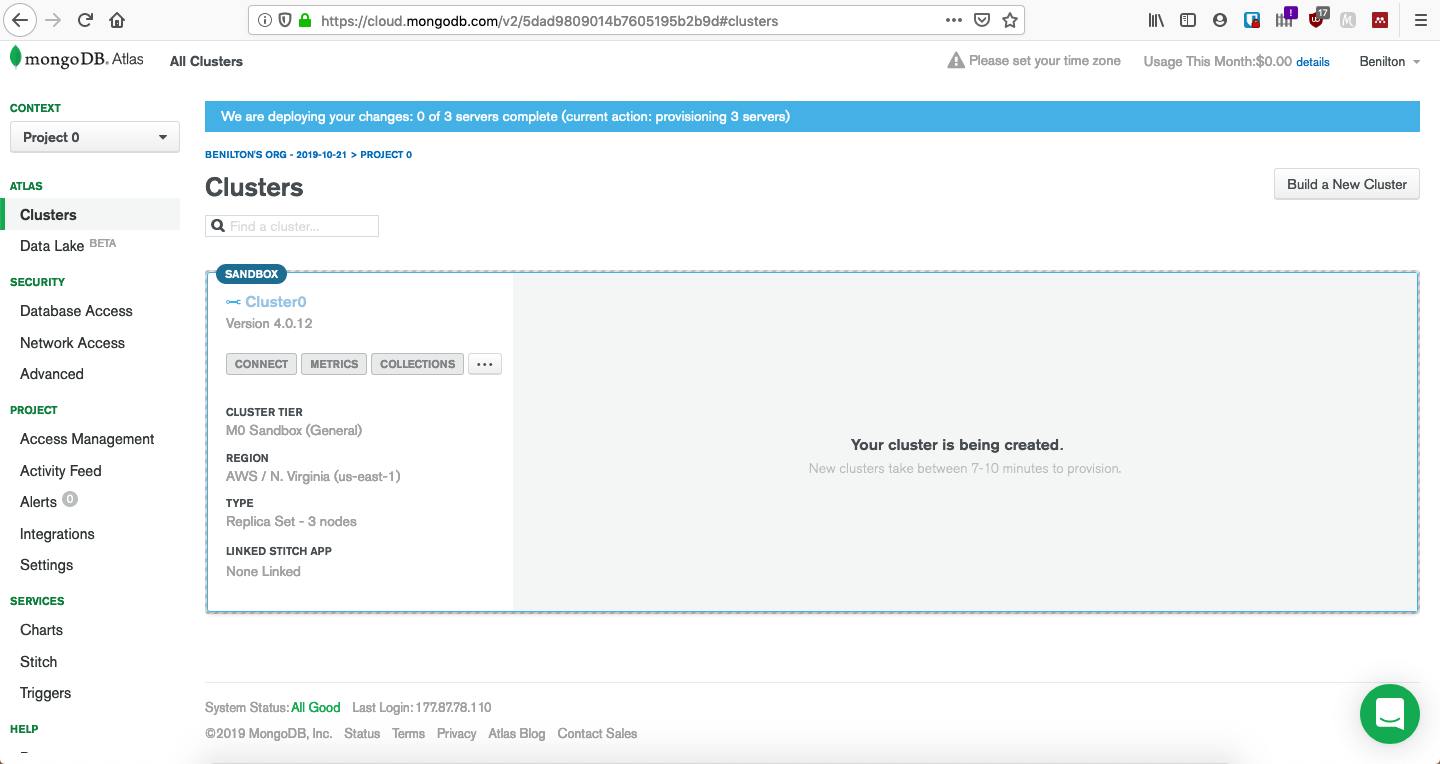1440x764 pixels.
Task: Open page actions three-dot menu in address bar
Action: pos(954,20)
